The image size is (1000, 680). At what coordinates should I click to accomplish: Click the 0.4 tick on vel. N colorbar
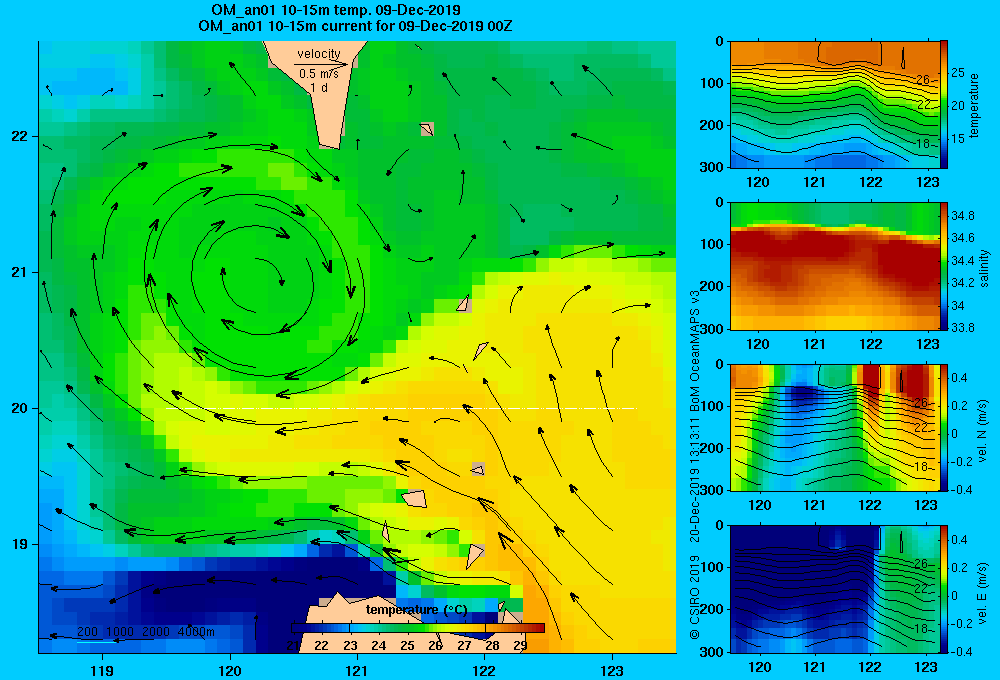[960, 378]
